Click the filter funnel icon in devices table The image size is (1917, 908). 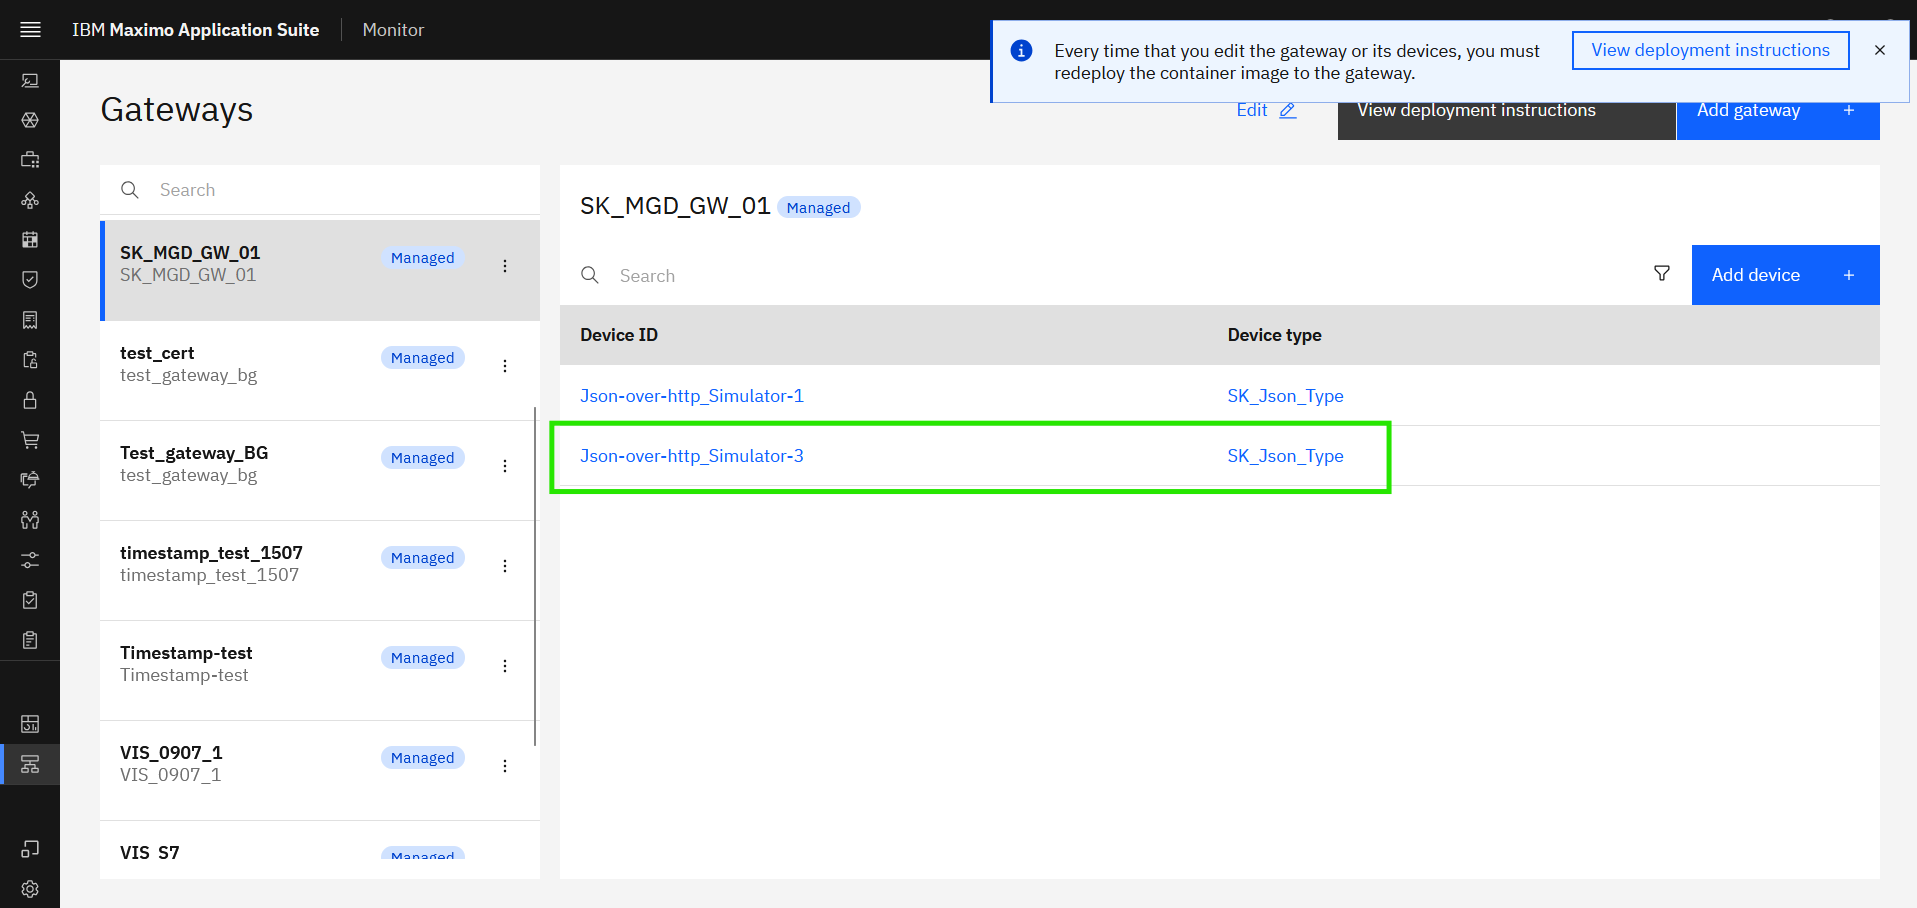tap(1662, 274)
